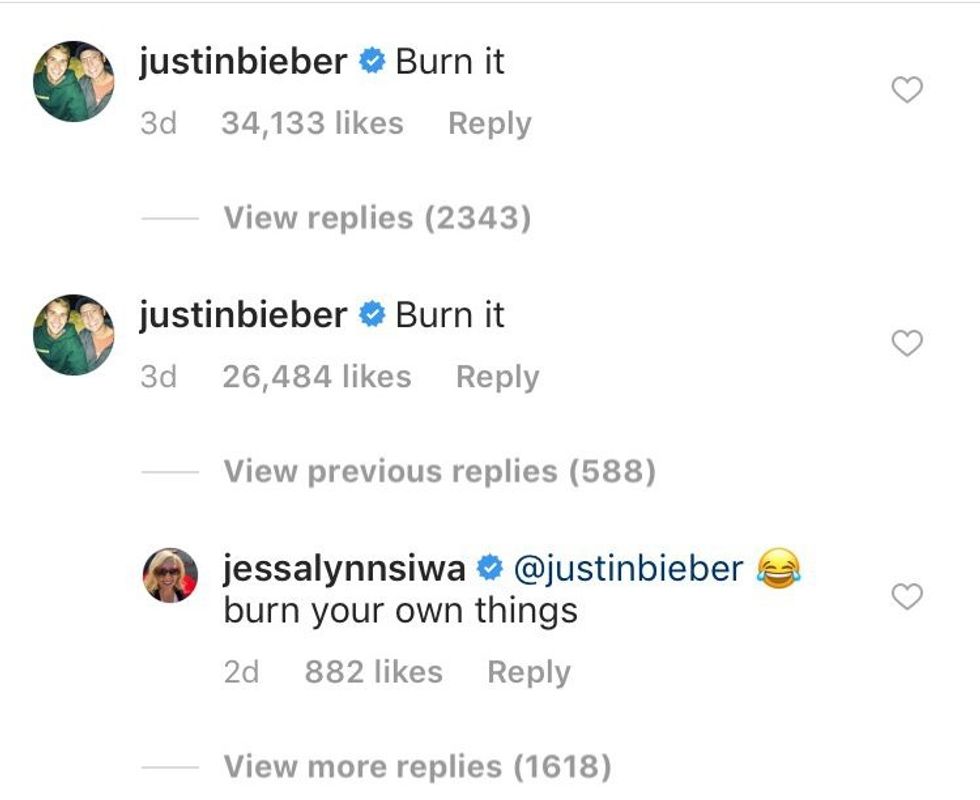Like the Burn it comment with 26,484 likes
The image size is (980, 800).
coord(906,344)
